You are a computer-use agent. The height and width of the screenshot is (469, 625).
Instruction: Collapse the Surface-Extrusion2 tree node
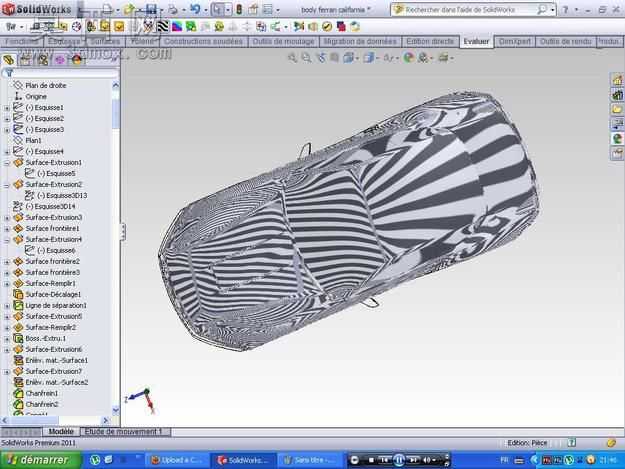(x=7, y=185)
